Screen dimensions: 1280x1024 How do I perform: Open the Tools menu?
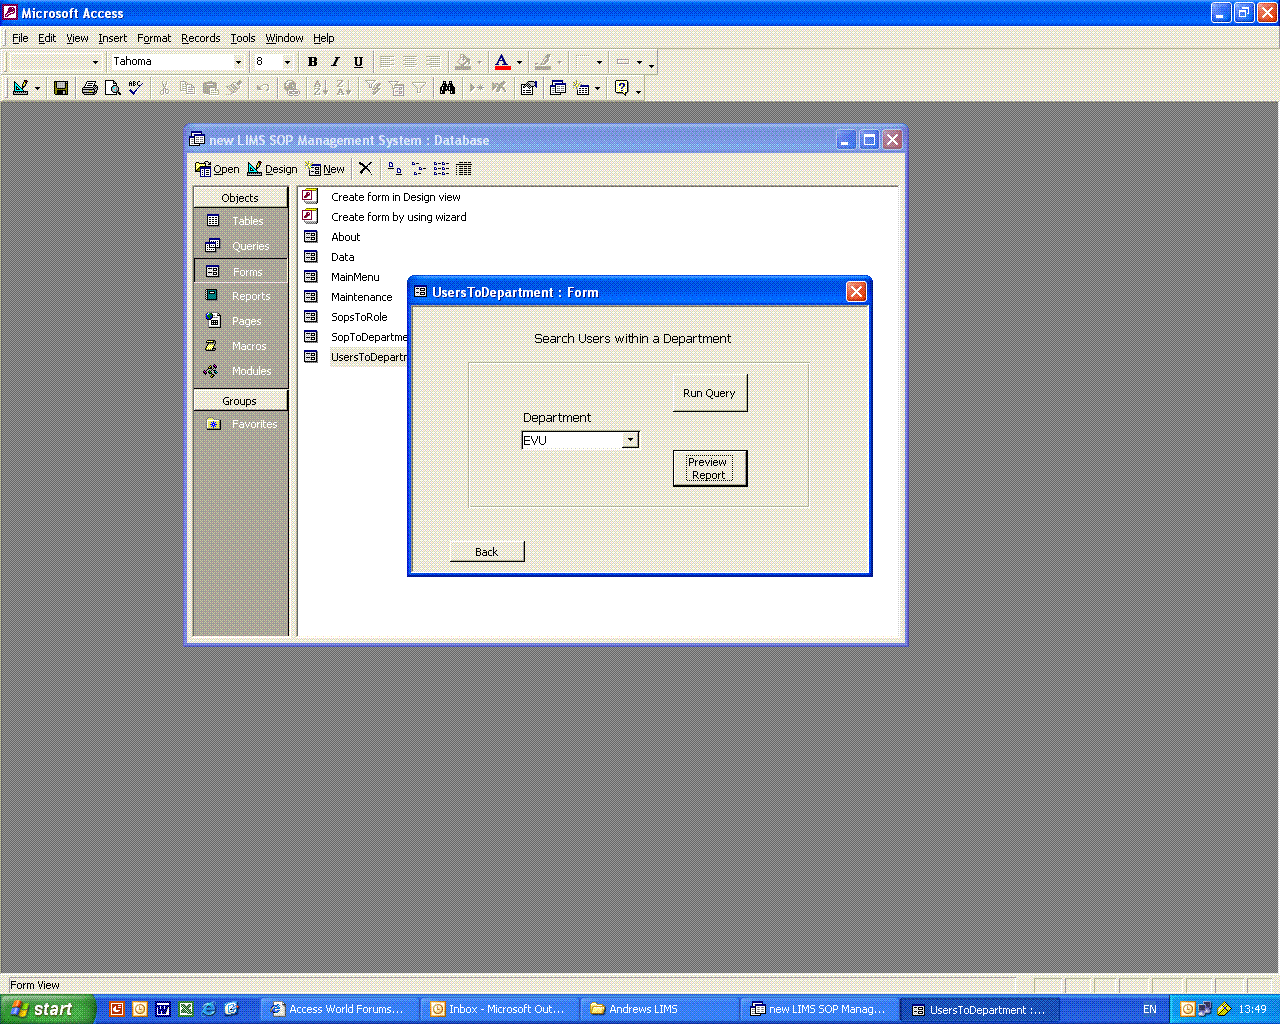point(243,38)
